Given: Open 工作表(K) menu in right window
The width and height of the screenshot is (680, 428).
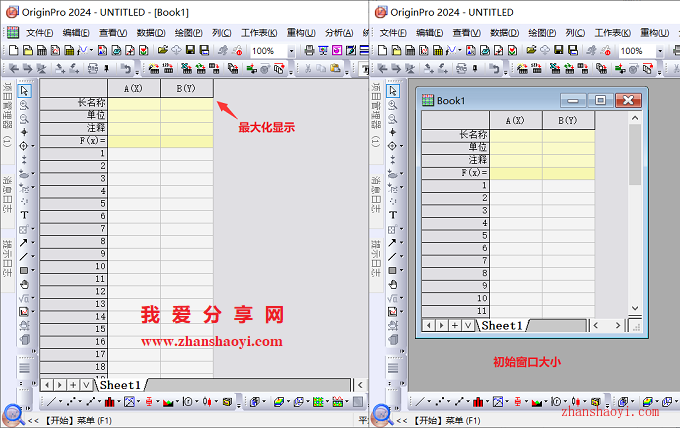Looking at the screenshot, I should [x=612, y=33].
